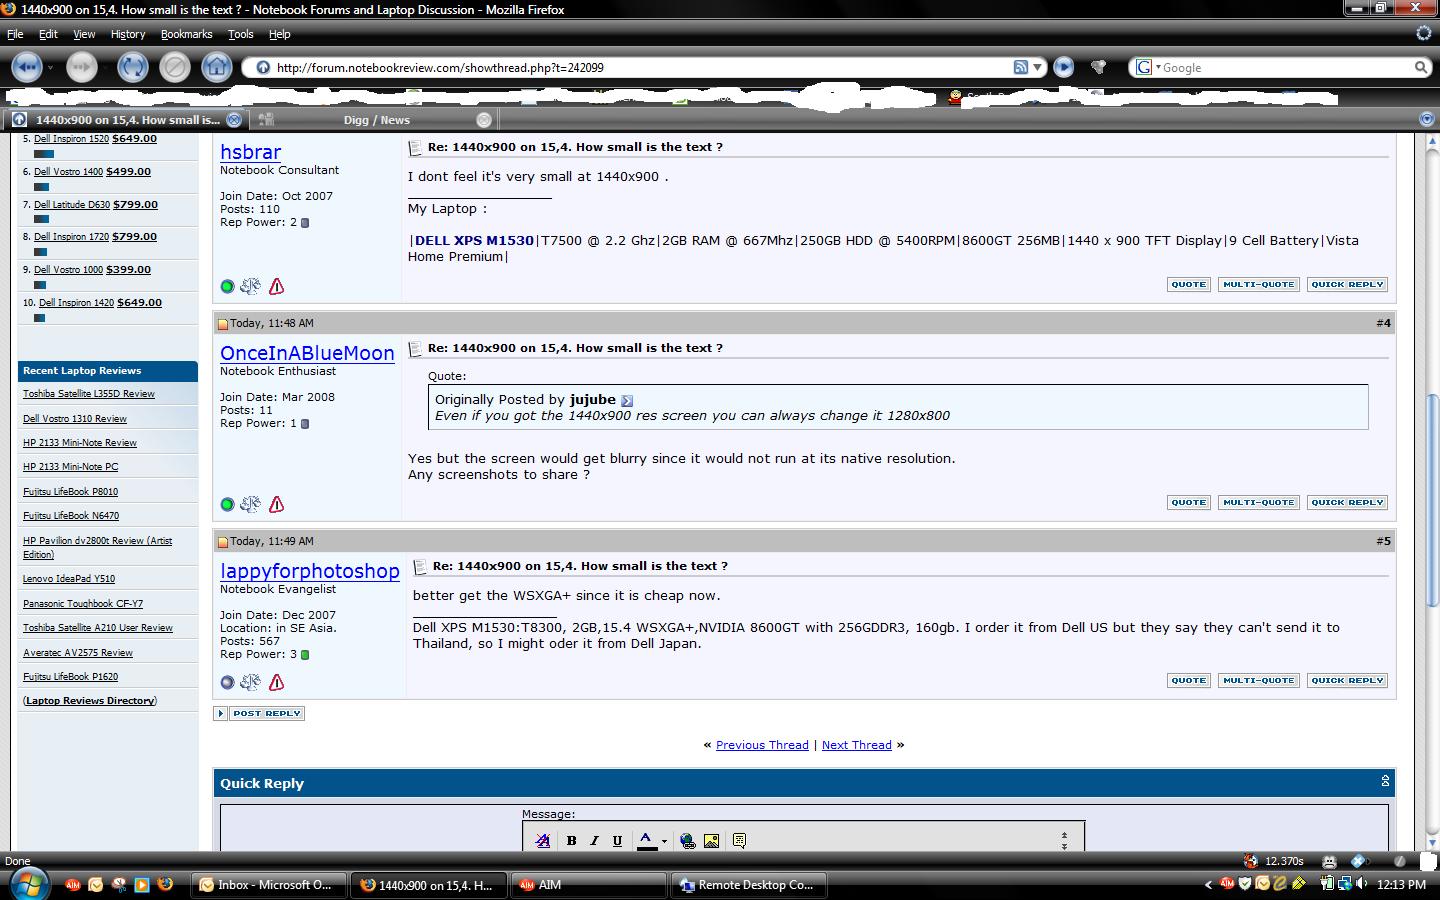Viewport: 1440px width, 900px height.
Task: Click the report post icon under hsbrar
Action: coord(277,286)
